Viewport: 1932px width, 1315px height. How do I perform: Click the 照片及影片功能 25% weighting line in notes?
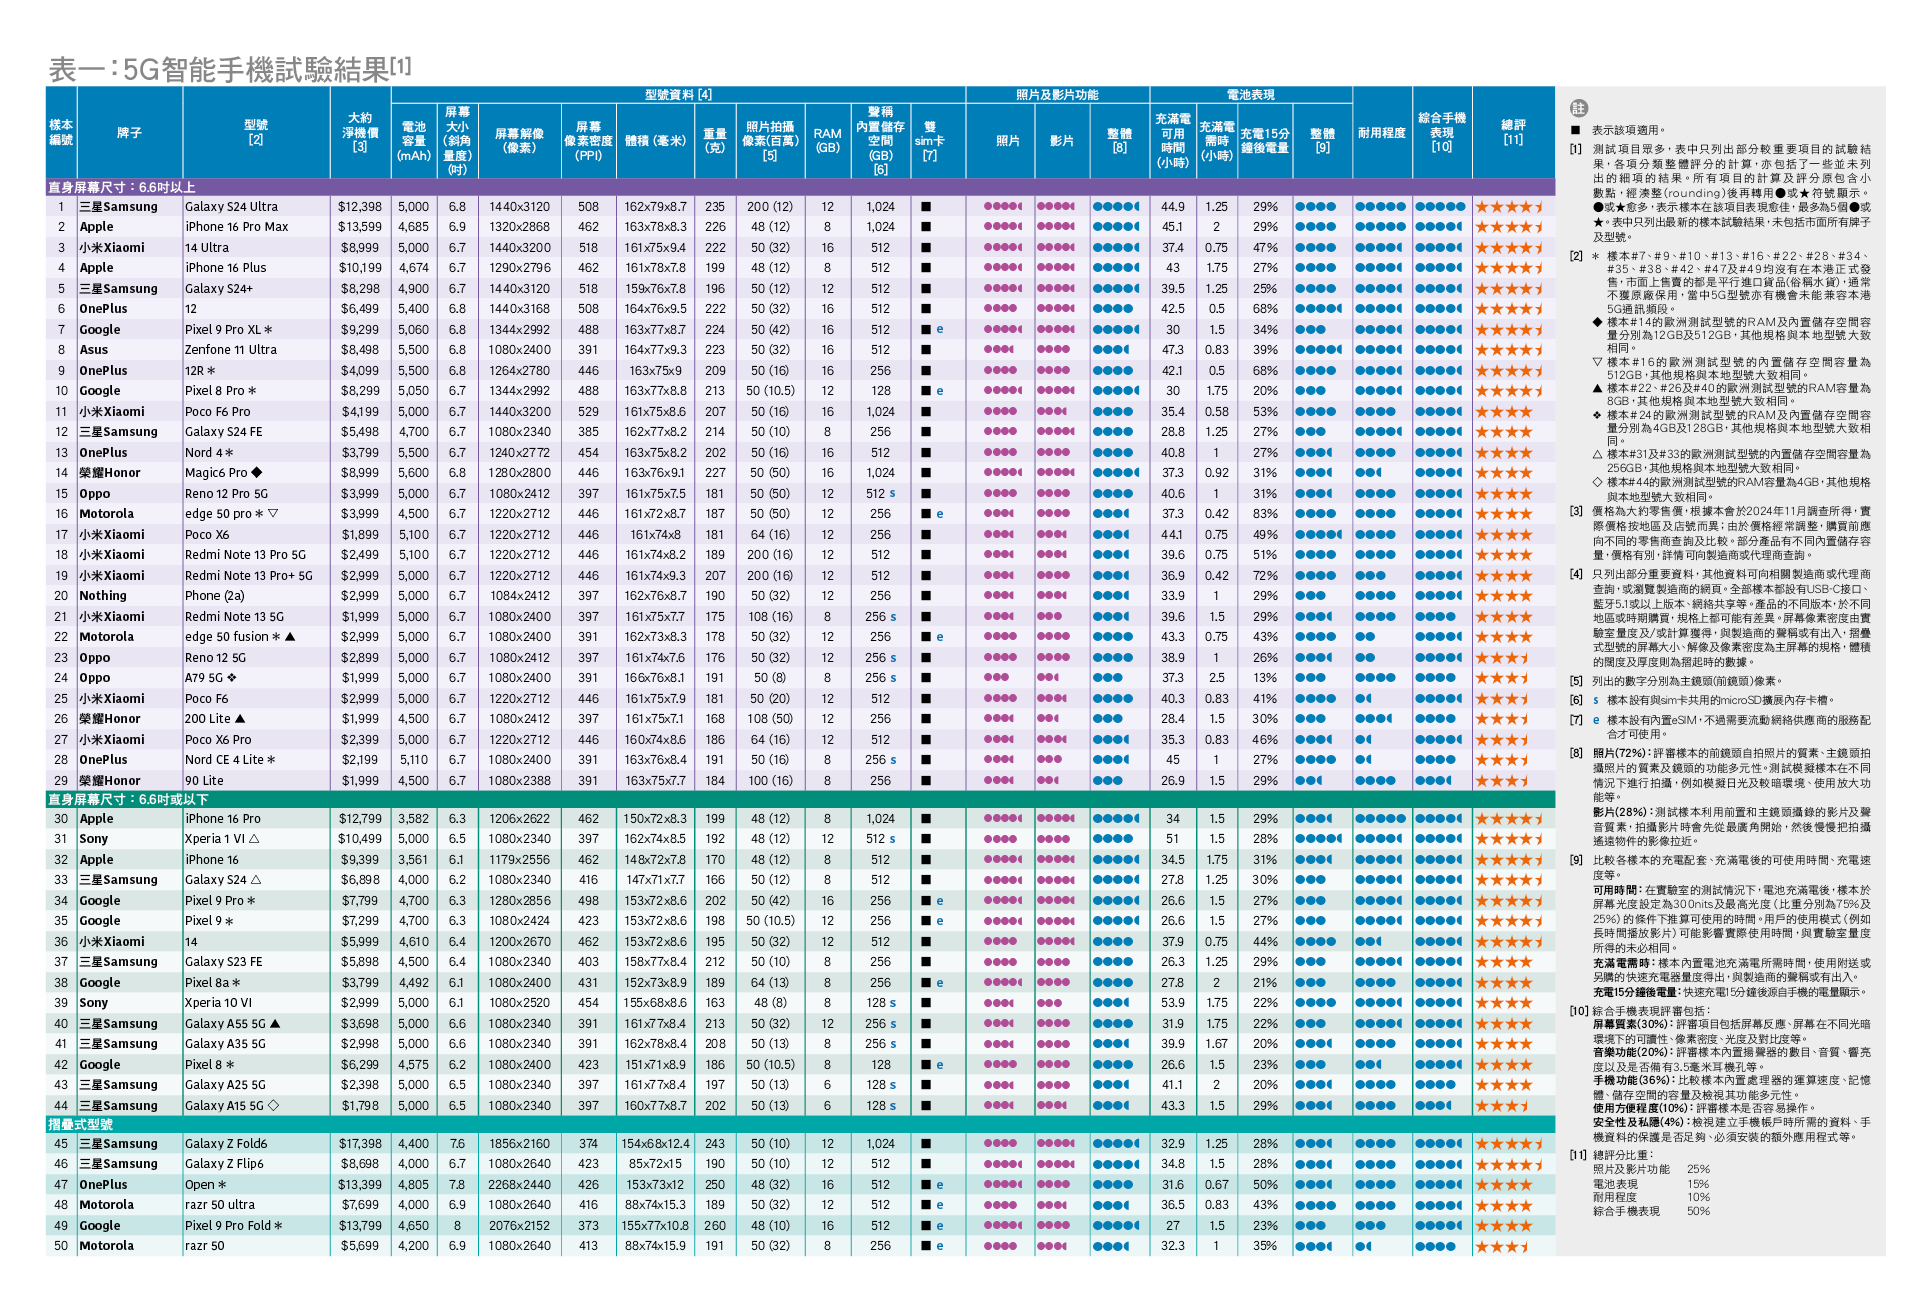1651,1169
